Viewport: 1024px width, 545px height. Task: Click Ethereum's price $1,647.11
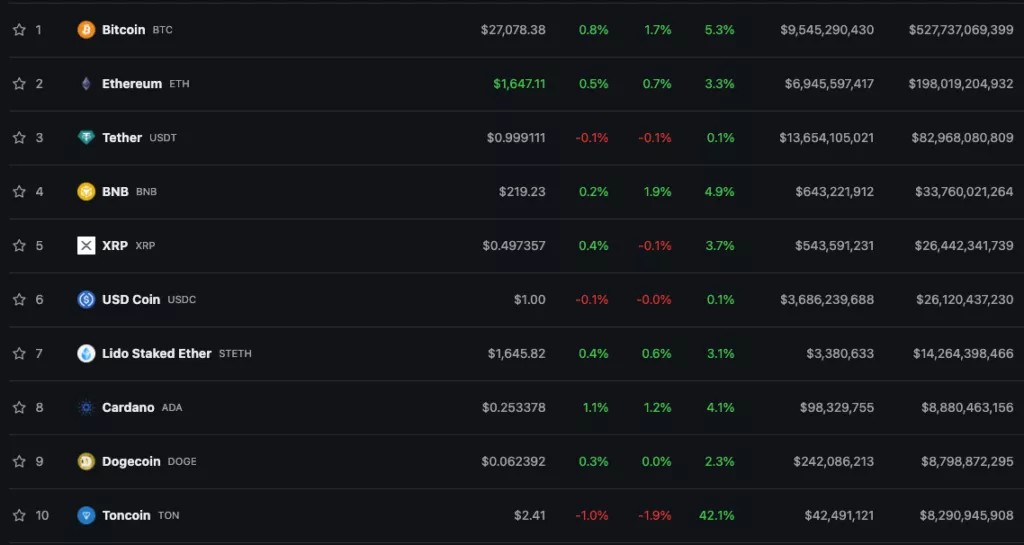click(519, 84)
